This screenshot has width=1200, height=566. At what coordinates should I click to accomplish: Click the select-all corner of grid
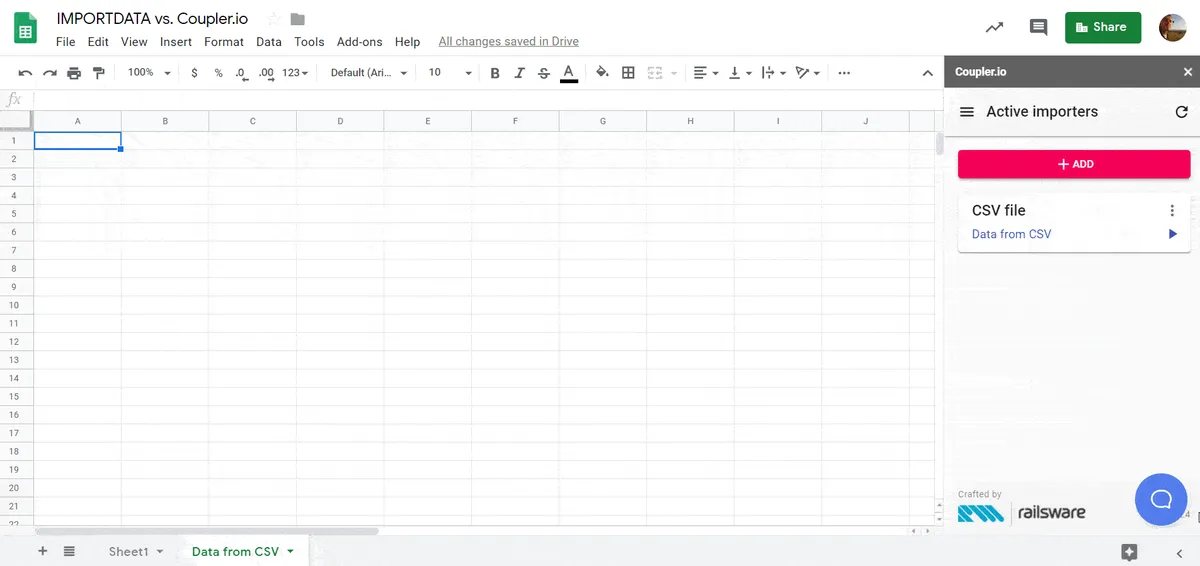tap(17, 121)
